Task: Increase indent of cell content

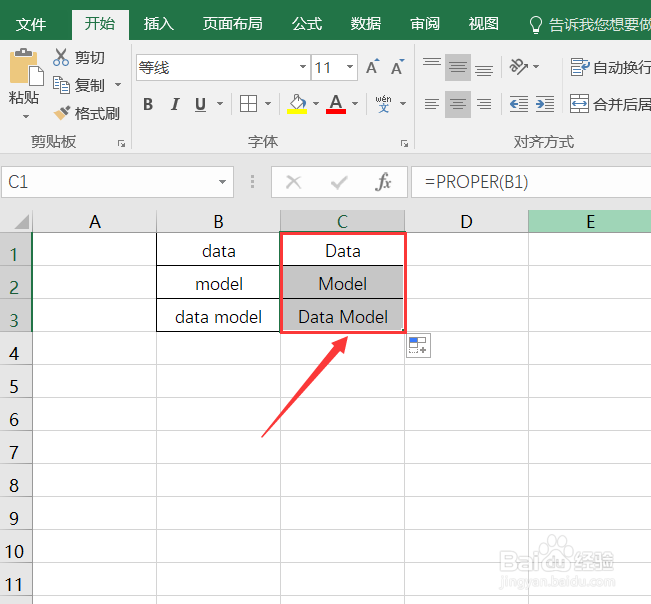Action: click(545, 104)
